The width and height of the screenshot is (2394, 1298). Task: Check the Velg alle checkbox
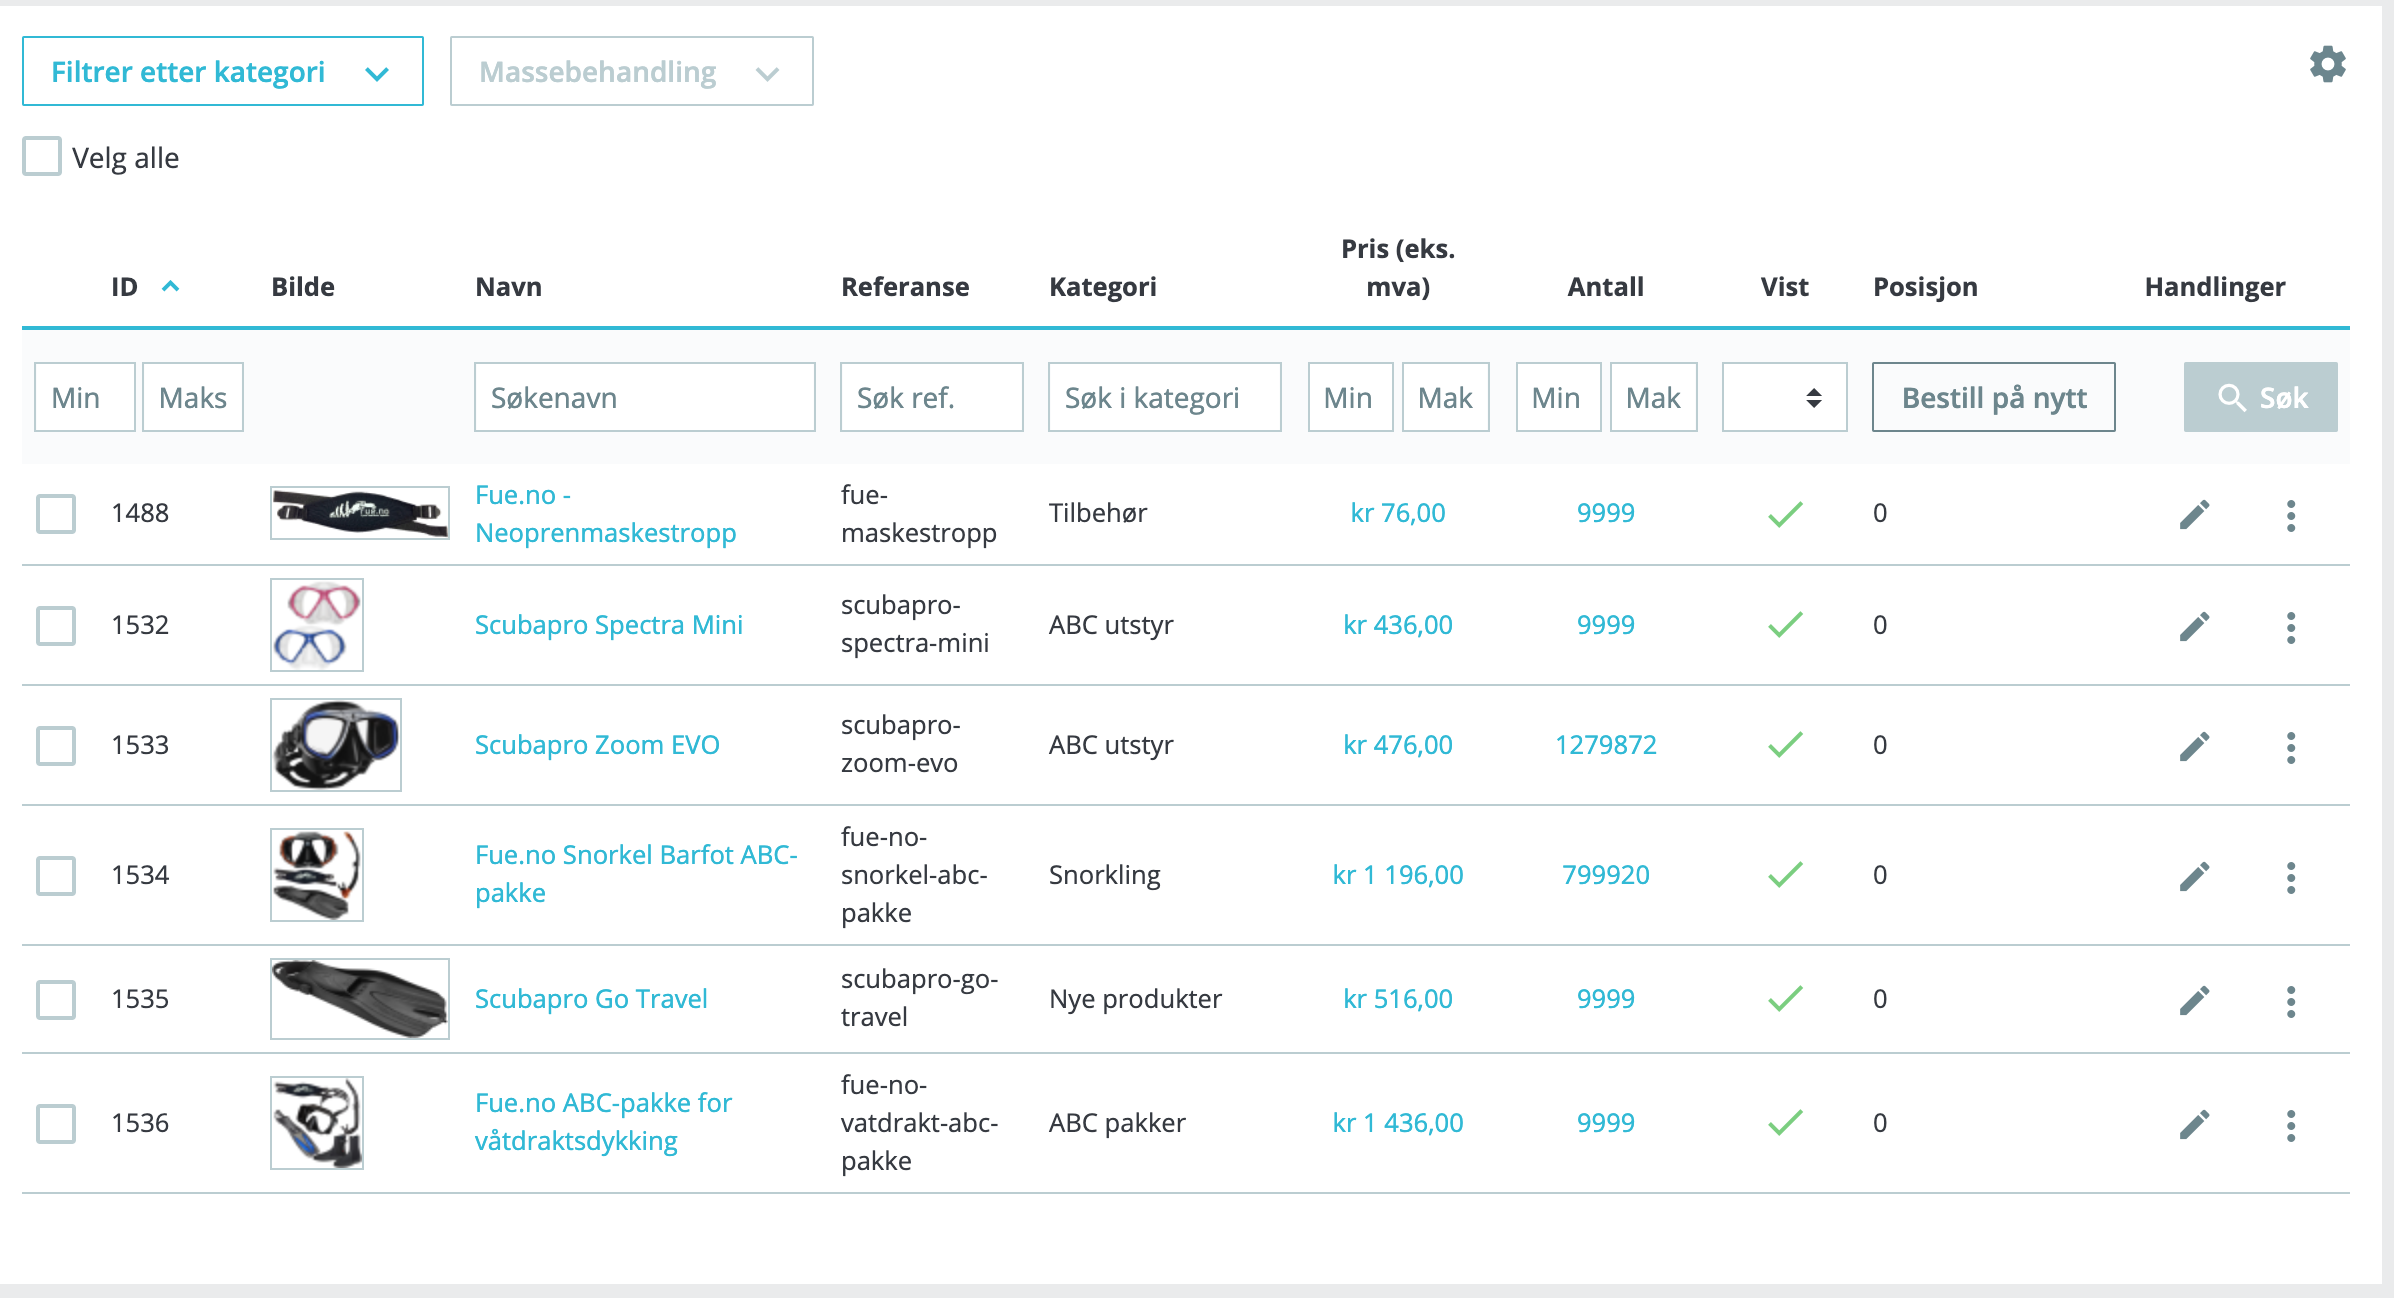(x=42, y=157)
